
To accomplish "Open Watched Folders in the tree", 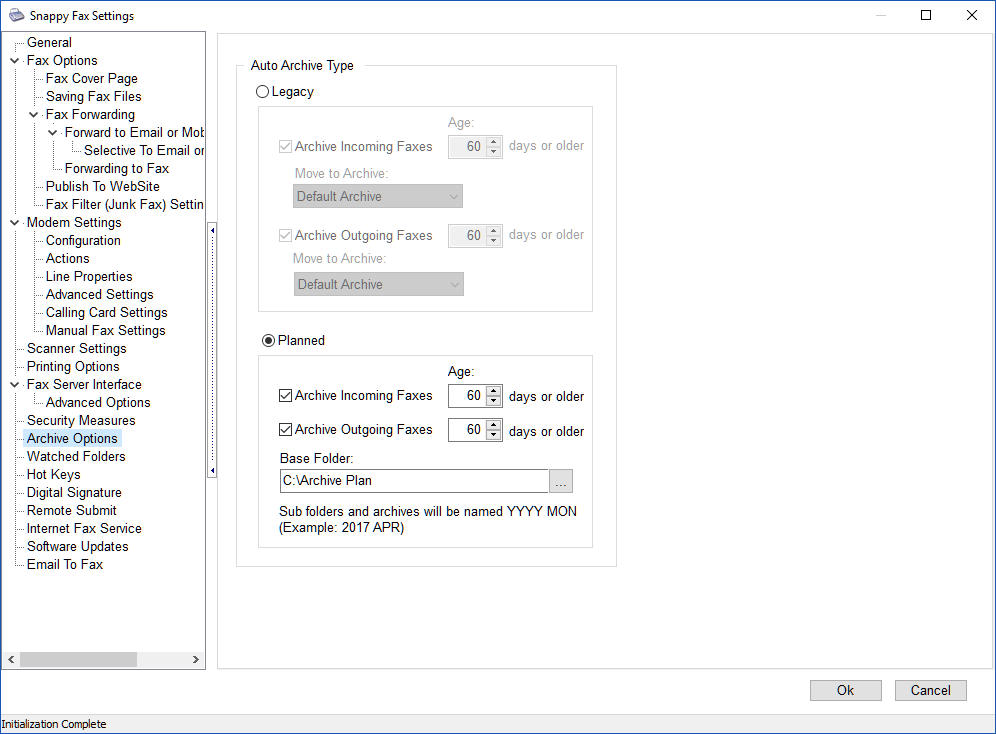I will [76, 457].
